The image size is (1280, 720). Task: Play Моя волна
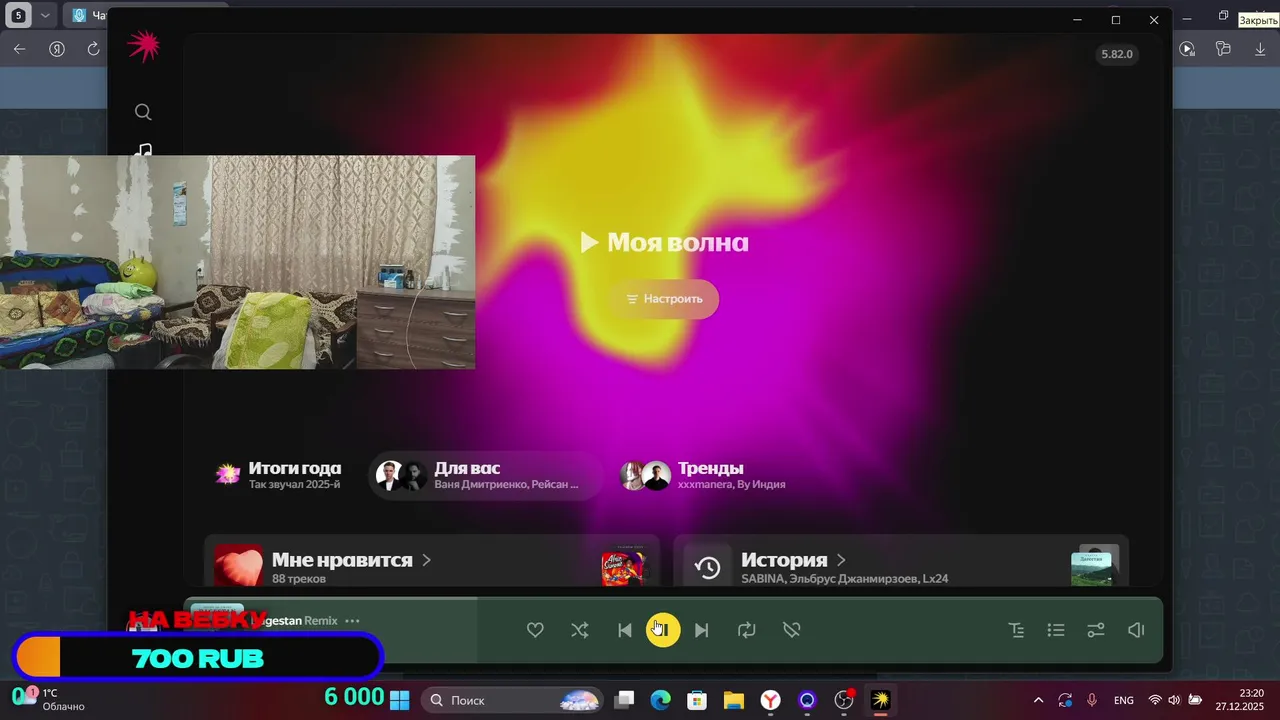pos(664,242)
